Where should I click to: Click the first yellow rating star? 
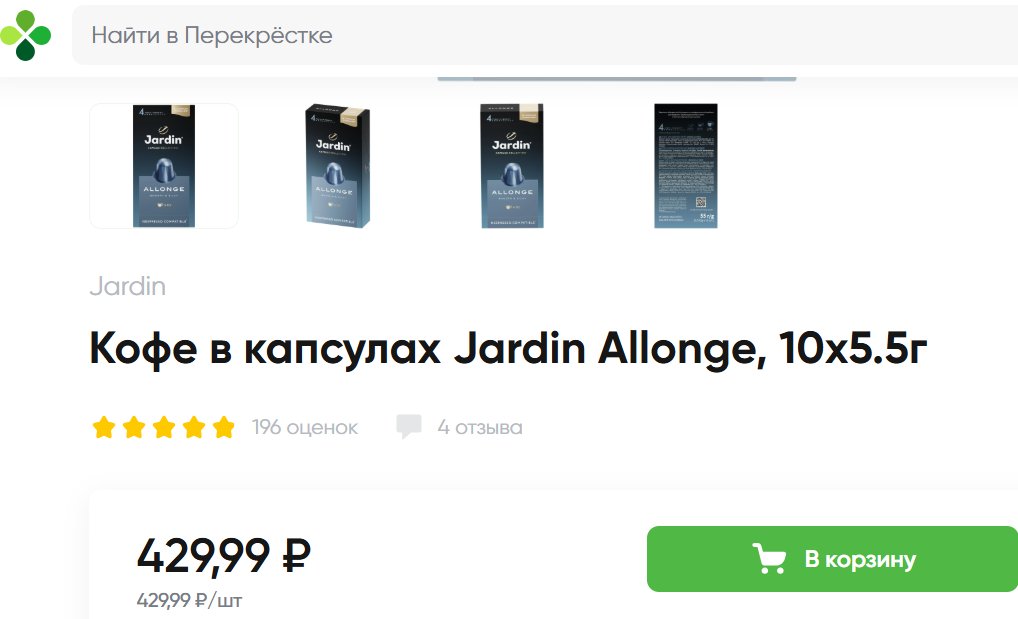(x=104, y=427)
